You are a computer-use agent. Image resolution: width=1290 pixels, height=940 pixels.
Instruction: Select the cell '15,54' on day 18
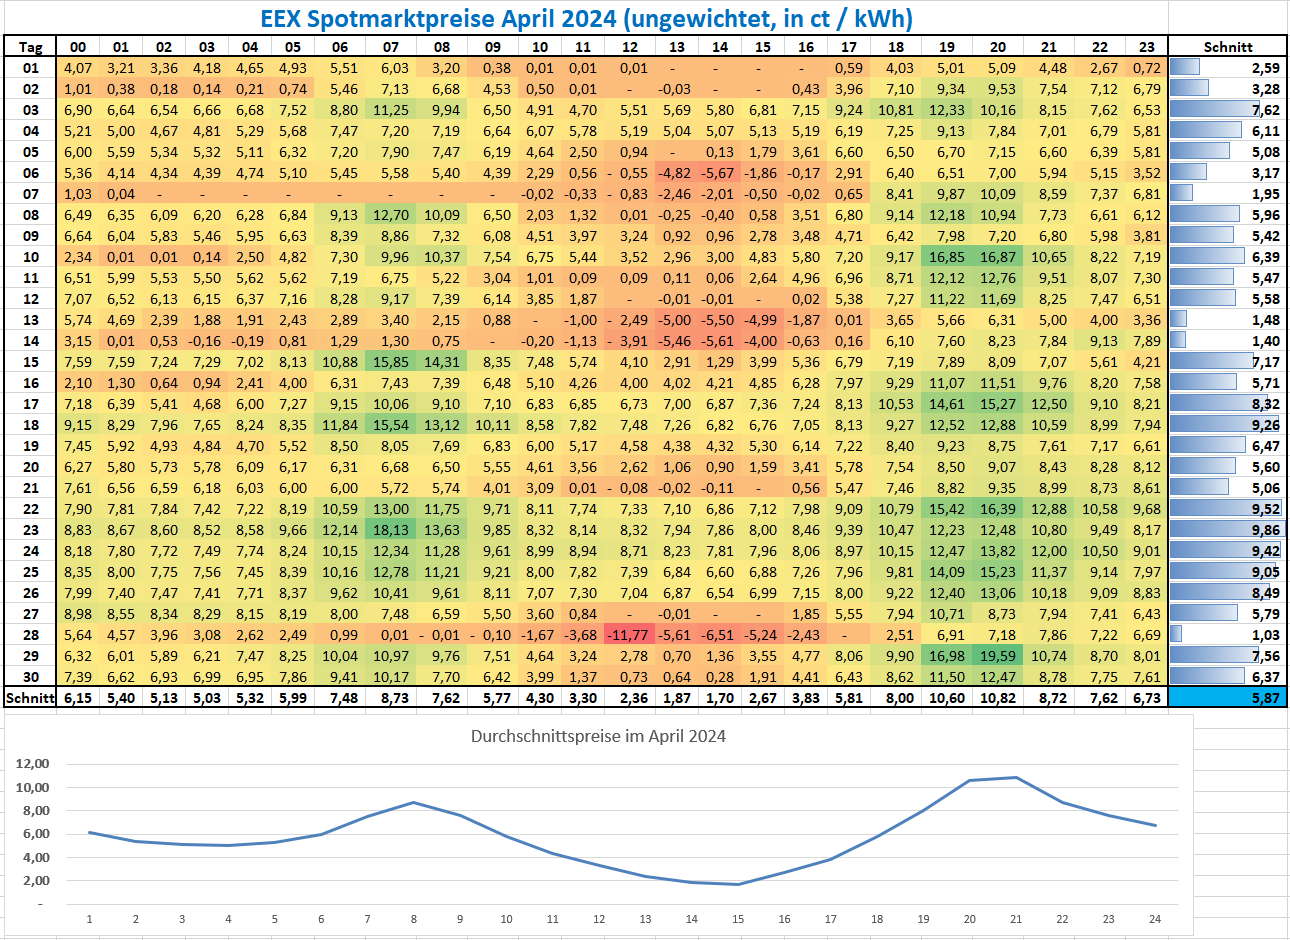coord(391,425)
